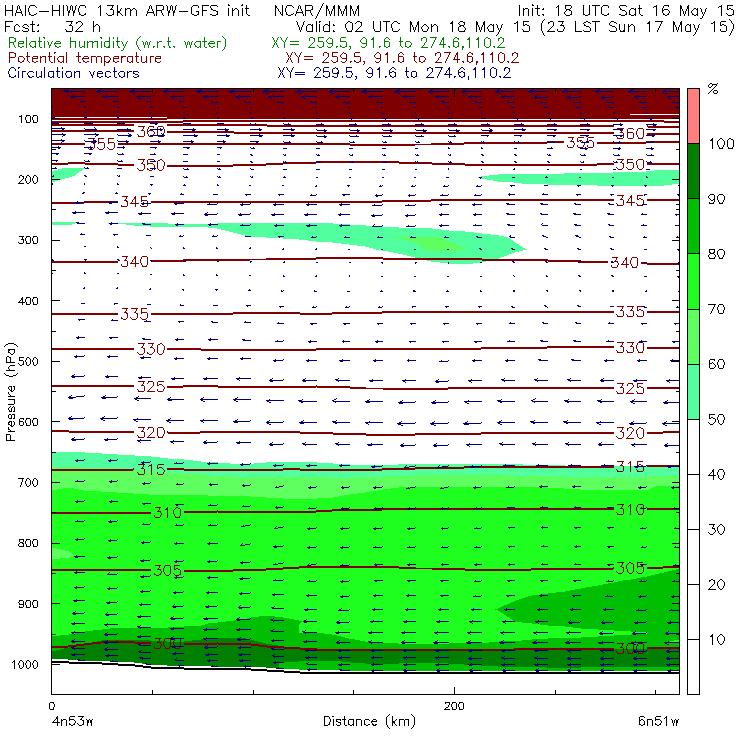Click the left-side '325' contour label
740x740 pixels.
(x=151, y=387)
